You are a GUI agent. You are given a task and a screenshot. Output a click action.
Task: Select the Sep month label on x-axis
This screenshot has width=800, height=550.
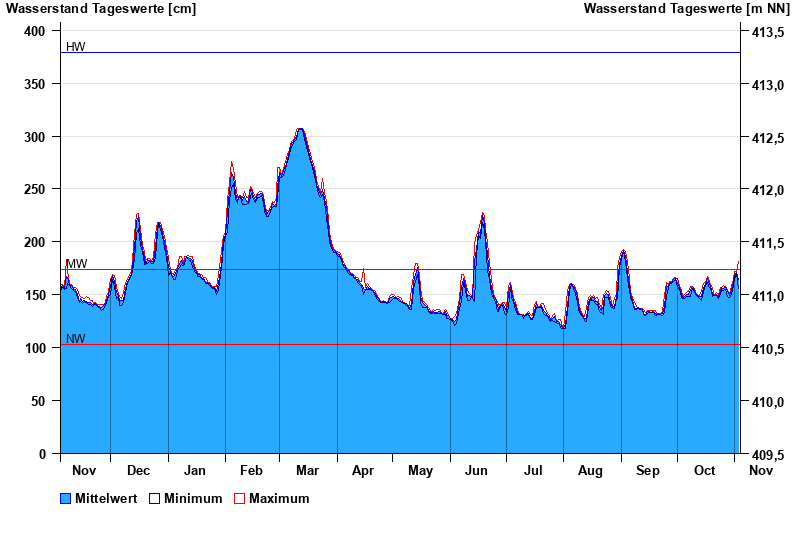(648, 470)
